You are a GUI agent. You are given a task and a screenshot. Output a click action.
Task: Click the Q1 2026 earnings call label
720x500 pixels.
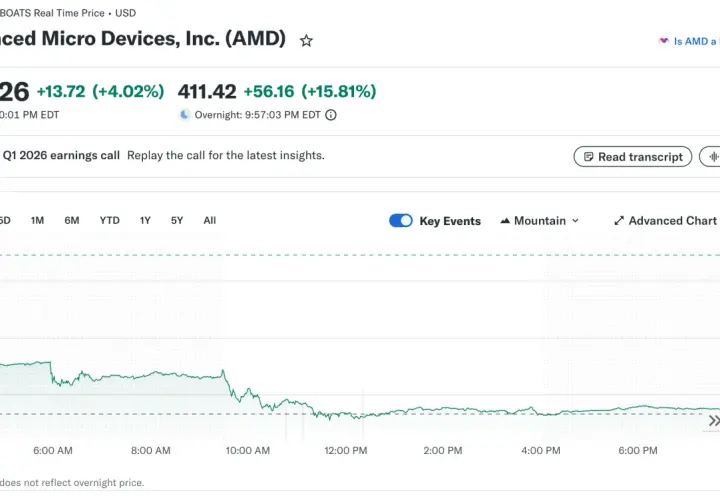coord(61,155)
